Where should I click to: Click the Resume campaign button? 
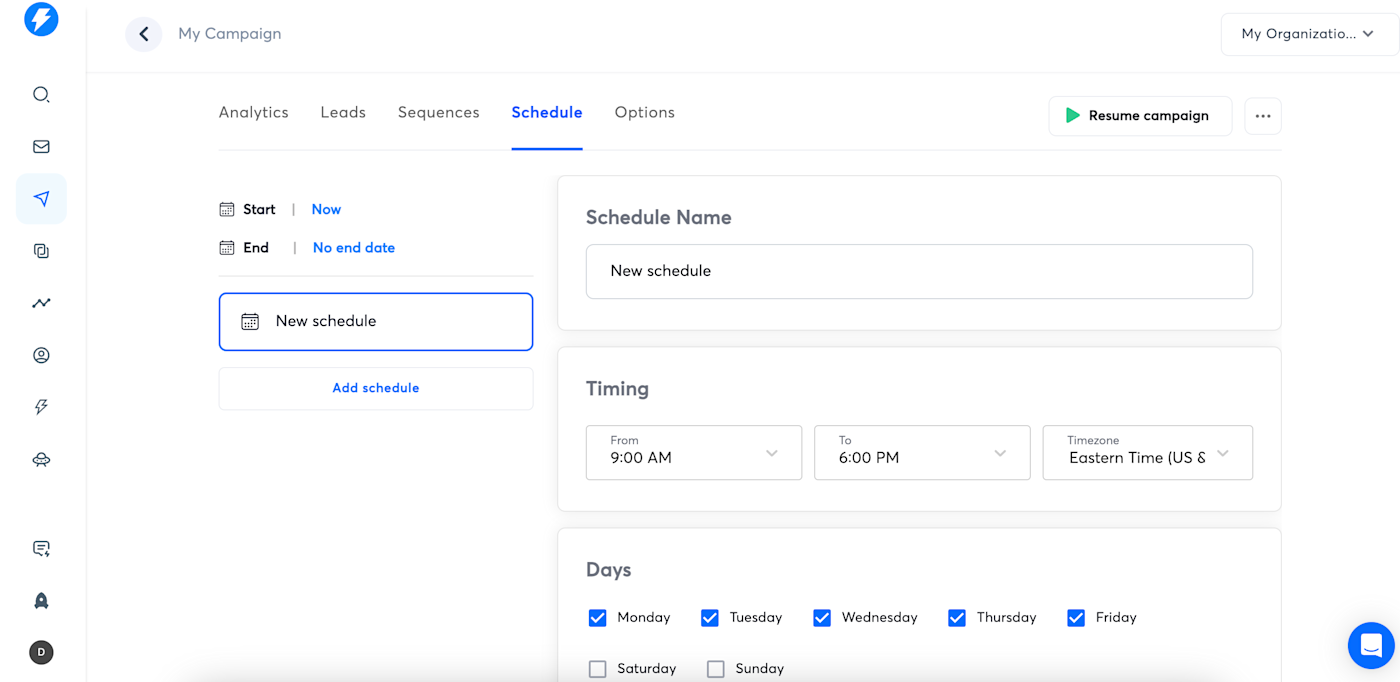1140,116
